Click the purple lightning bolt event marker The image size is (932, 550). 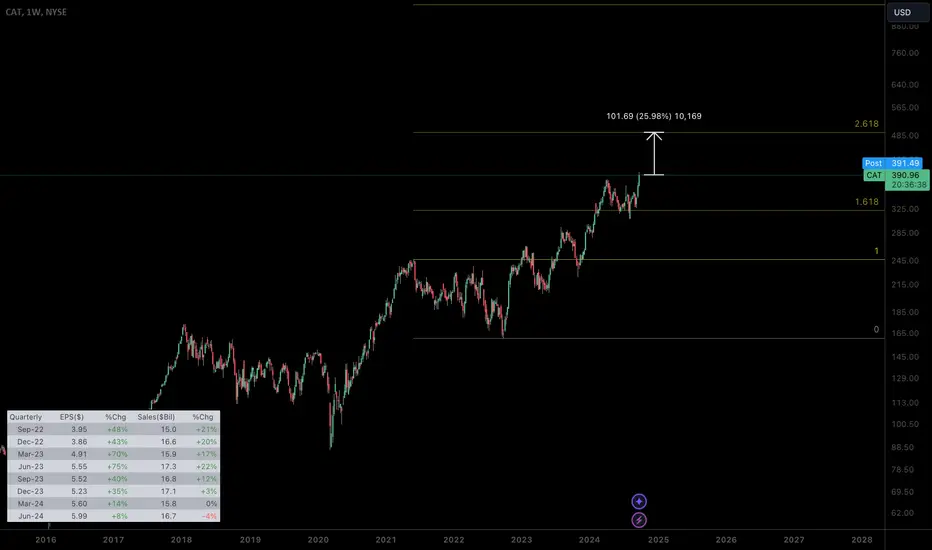coord(639,520)
